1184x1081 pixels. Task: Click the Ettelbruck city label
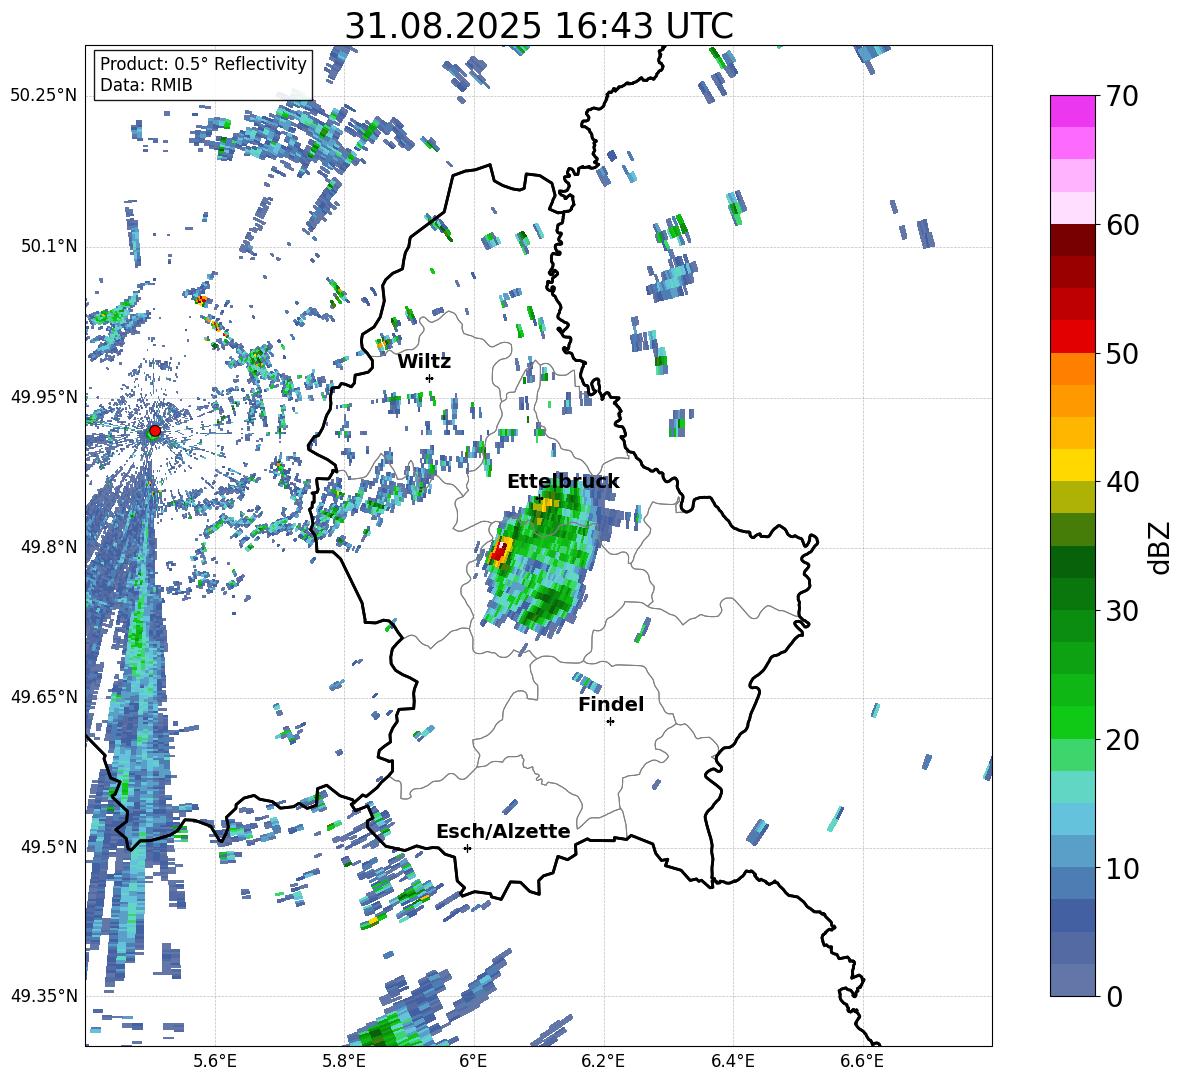563,482
